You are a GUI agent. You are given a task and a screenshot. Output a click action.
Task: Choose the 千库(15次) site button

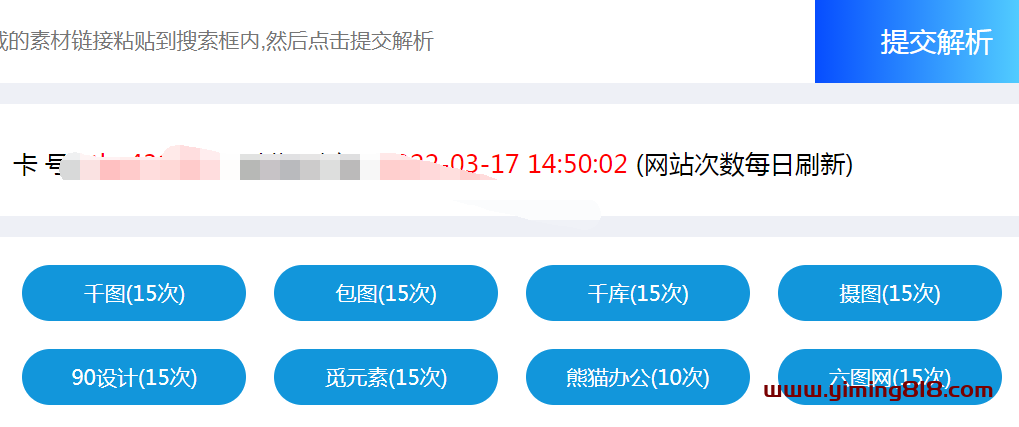click(x=638, y=293)
